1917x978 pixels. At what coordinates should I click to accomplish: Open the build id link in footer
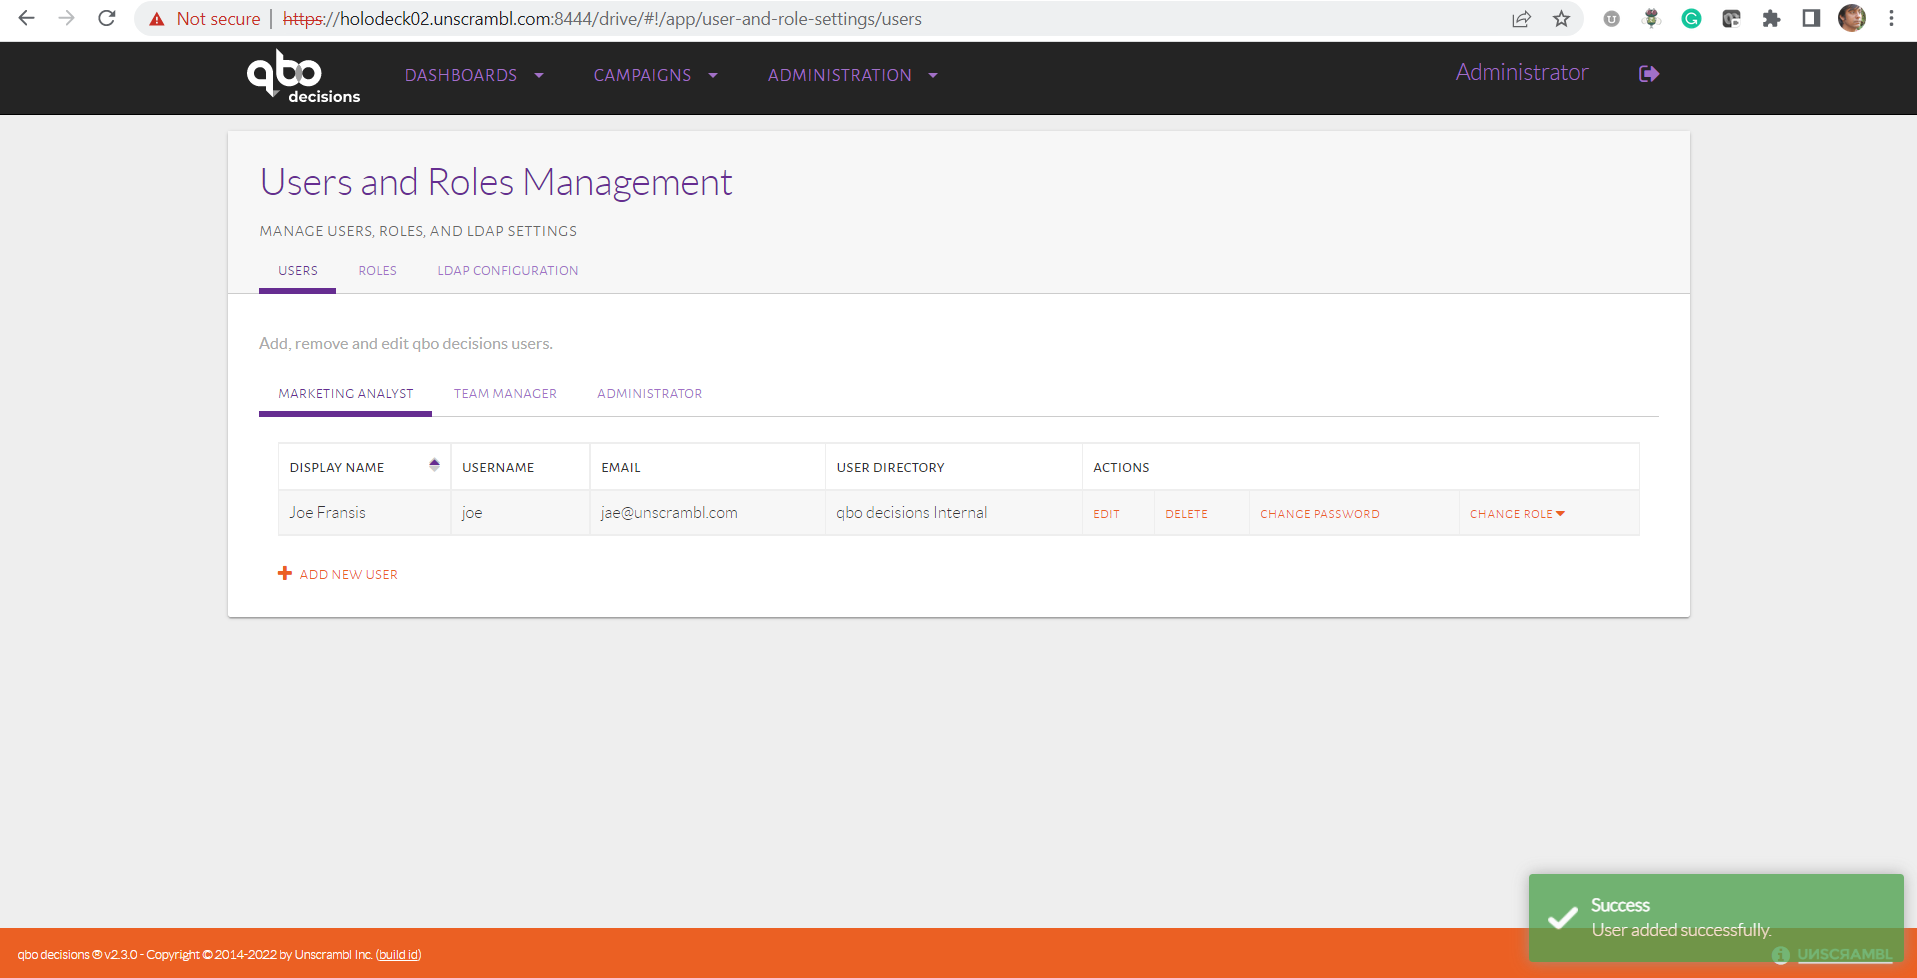coord(399,955)
